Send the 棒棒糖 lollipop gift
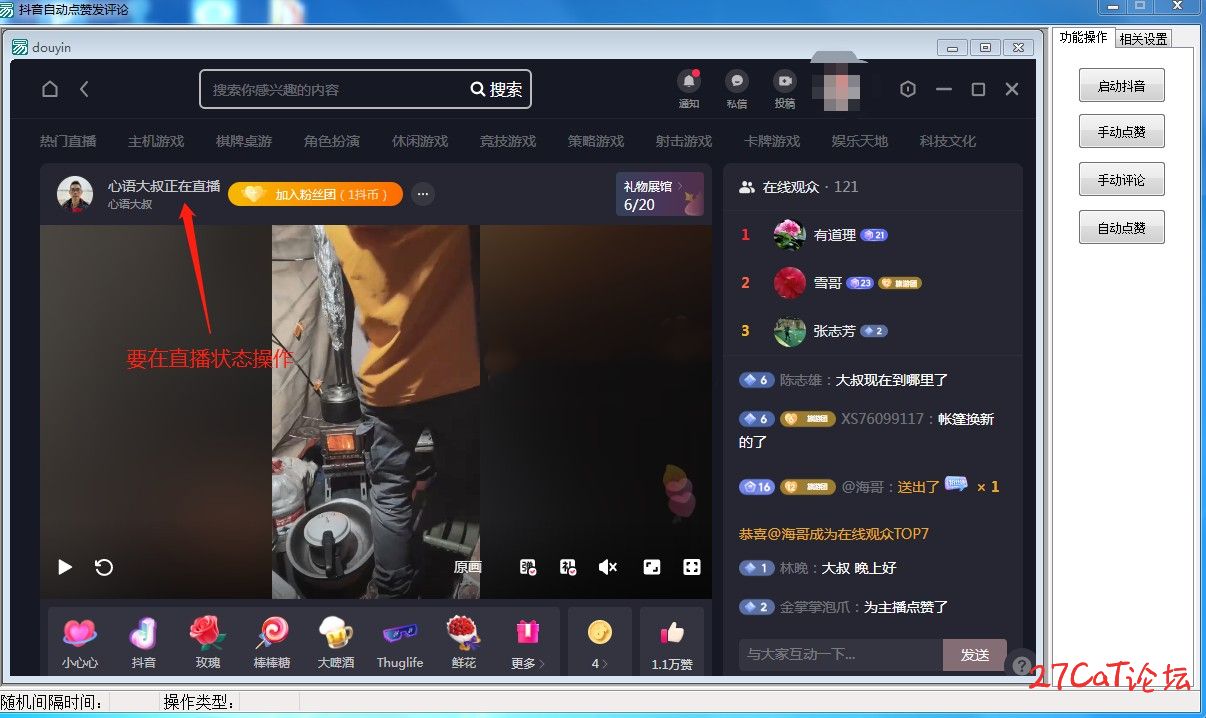1206x718 pixels. pos(272,642)
